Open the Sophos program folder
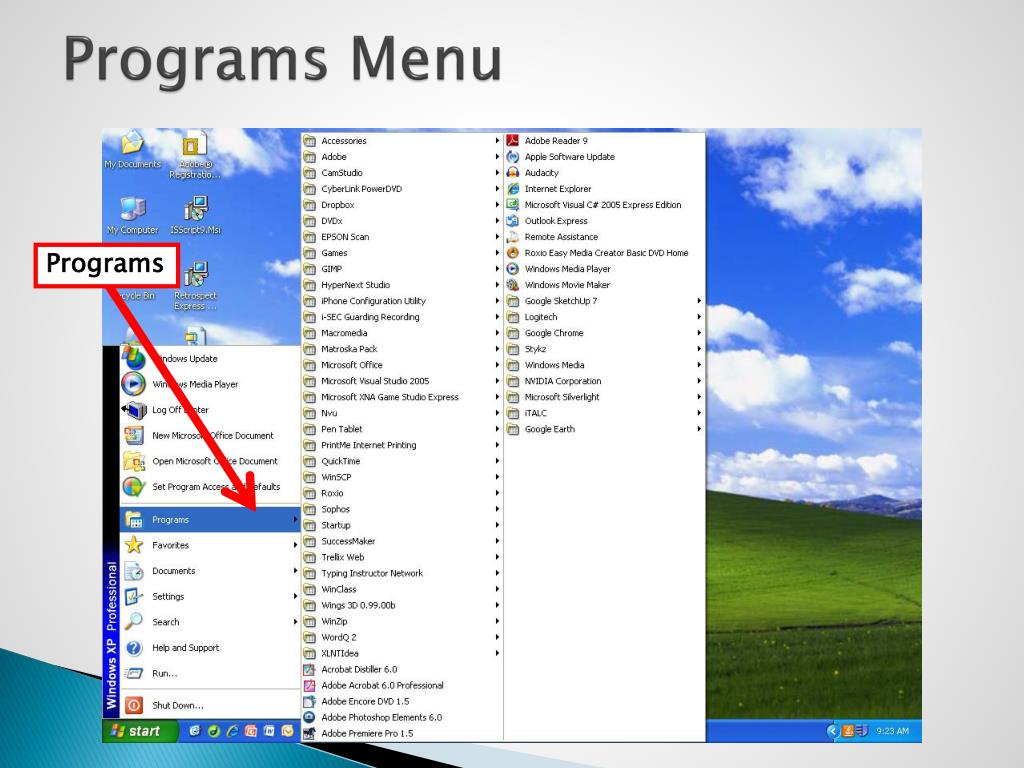 [402, 509]
